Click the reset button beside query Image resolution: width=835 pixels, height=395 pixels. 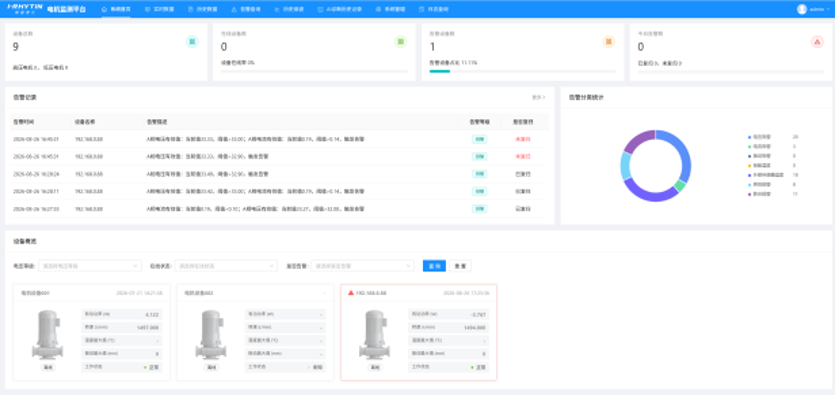[460, 266]
